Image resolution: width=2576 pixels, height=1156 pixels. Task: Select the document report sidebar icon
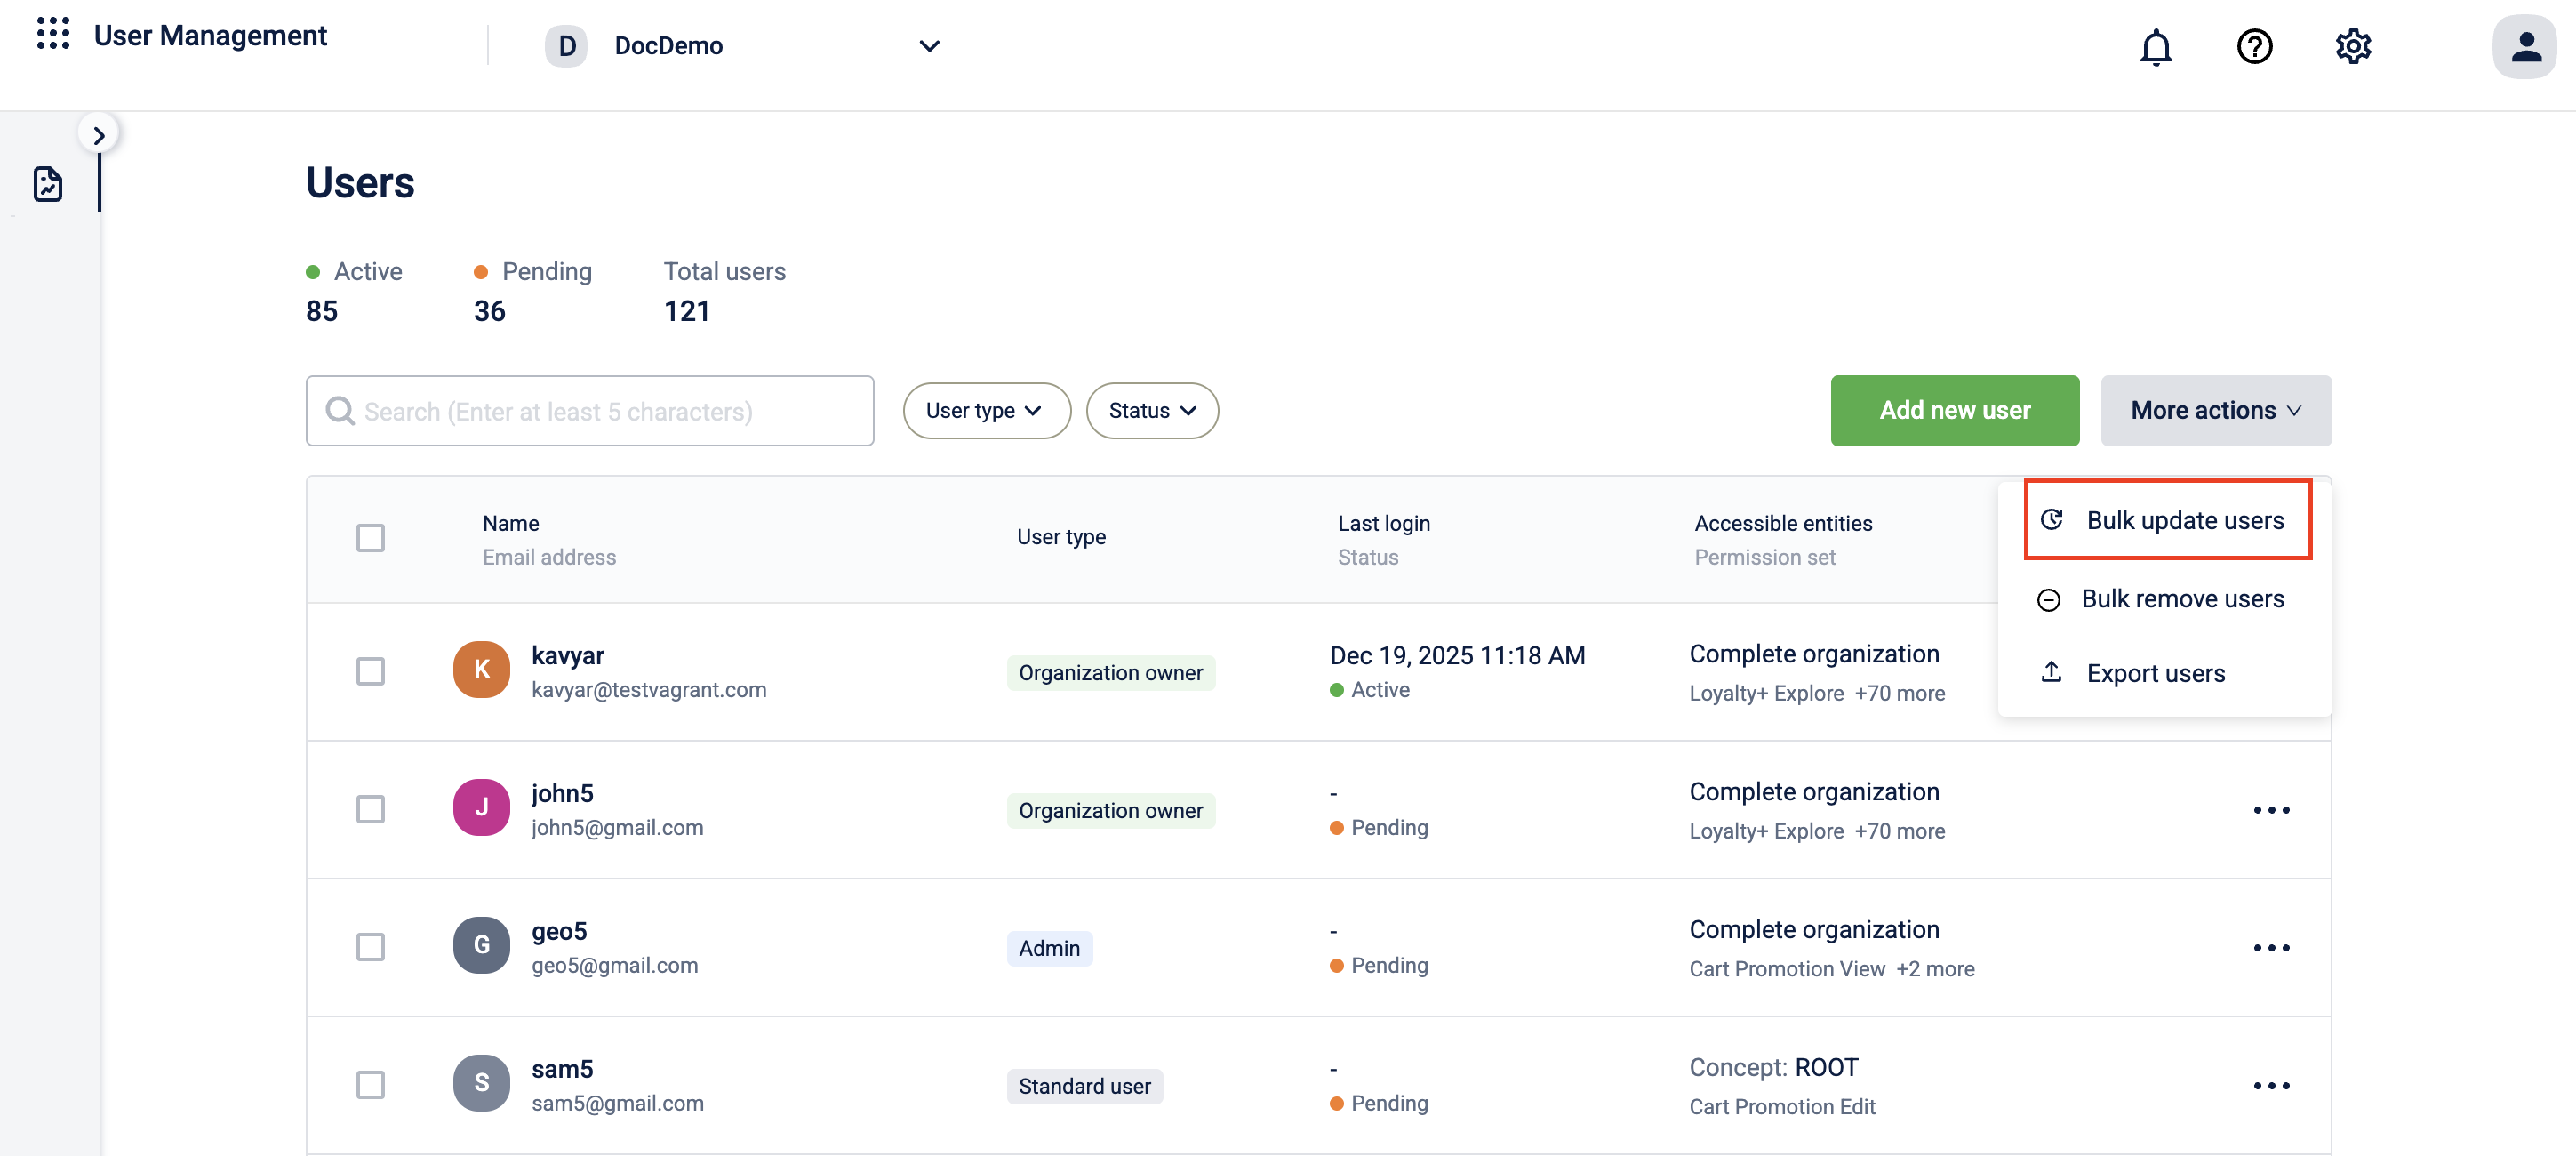[48, 184]
